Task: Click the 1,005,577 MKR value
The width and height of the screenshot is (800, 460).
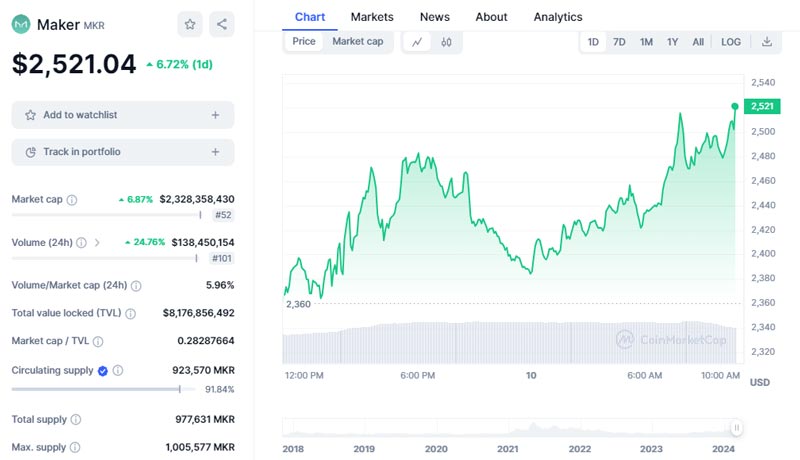Action: (200, 447)
